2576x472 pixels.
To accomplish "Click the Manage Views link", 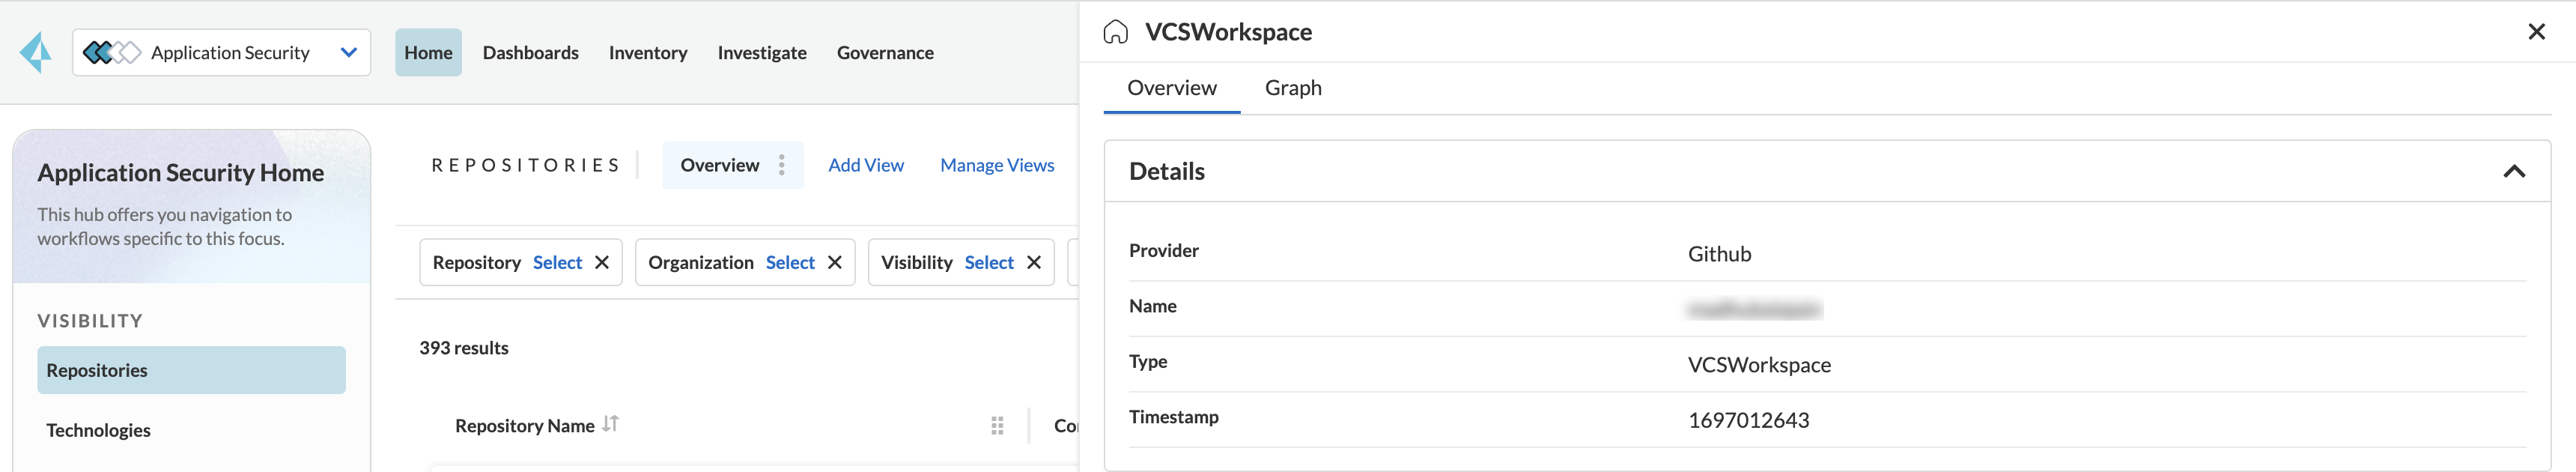I will [x=997, y=165].
